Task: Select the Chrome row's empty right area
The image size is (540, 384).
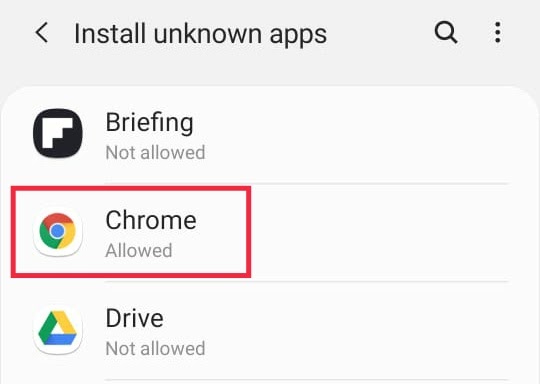Action: 379,232
